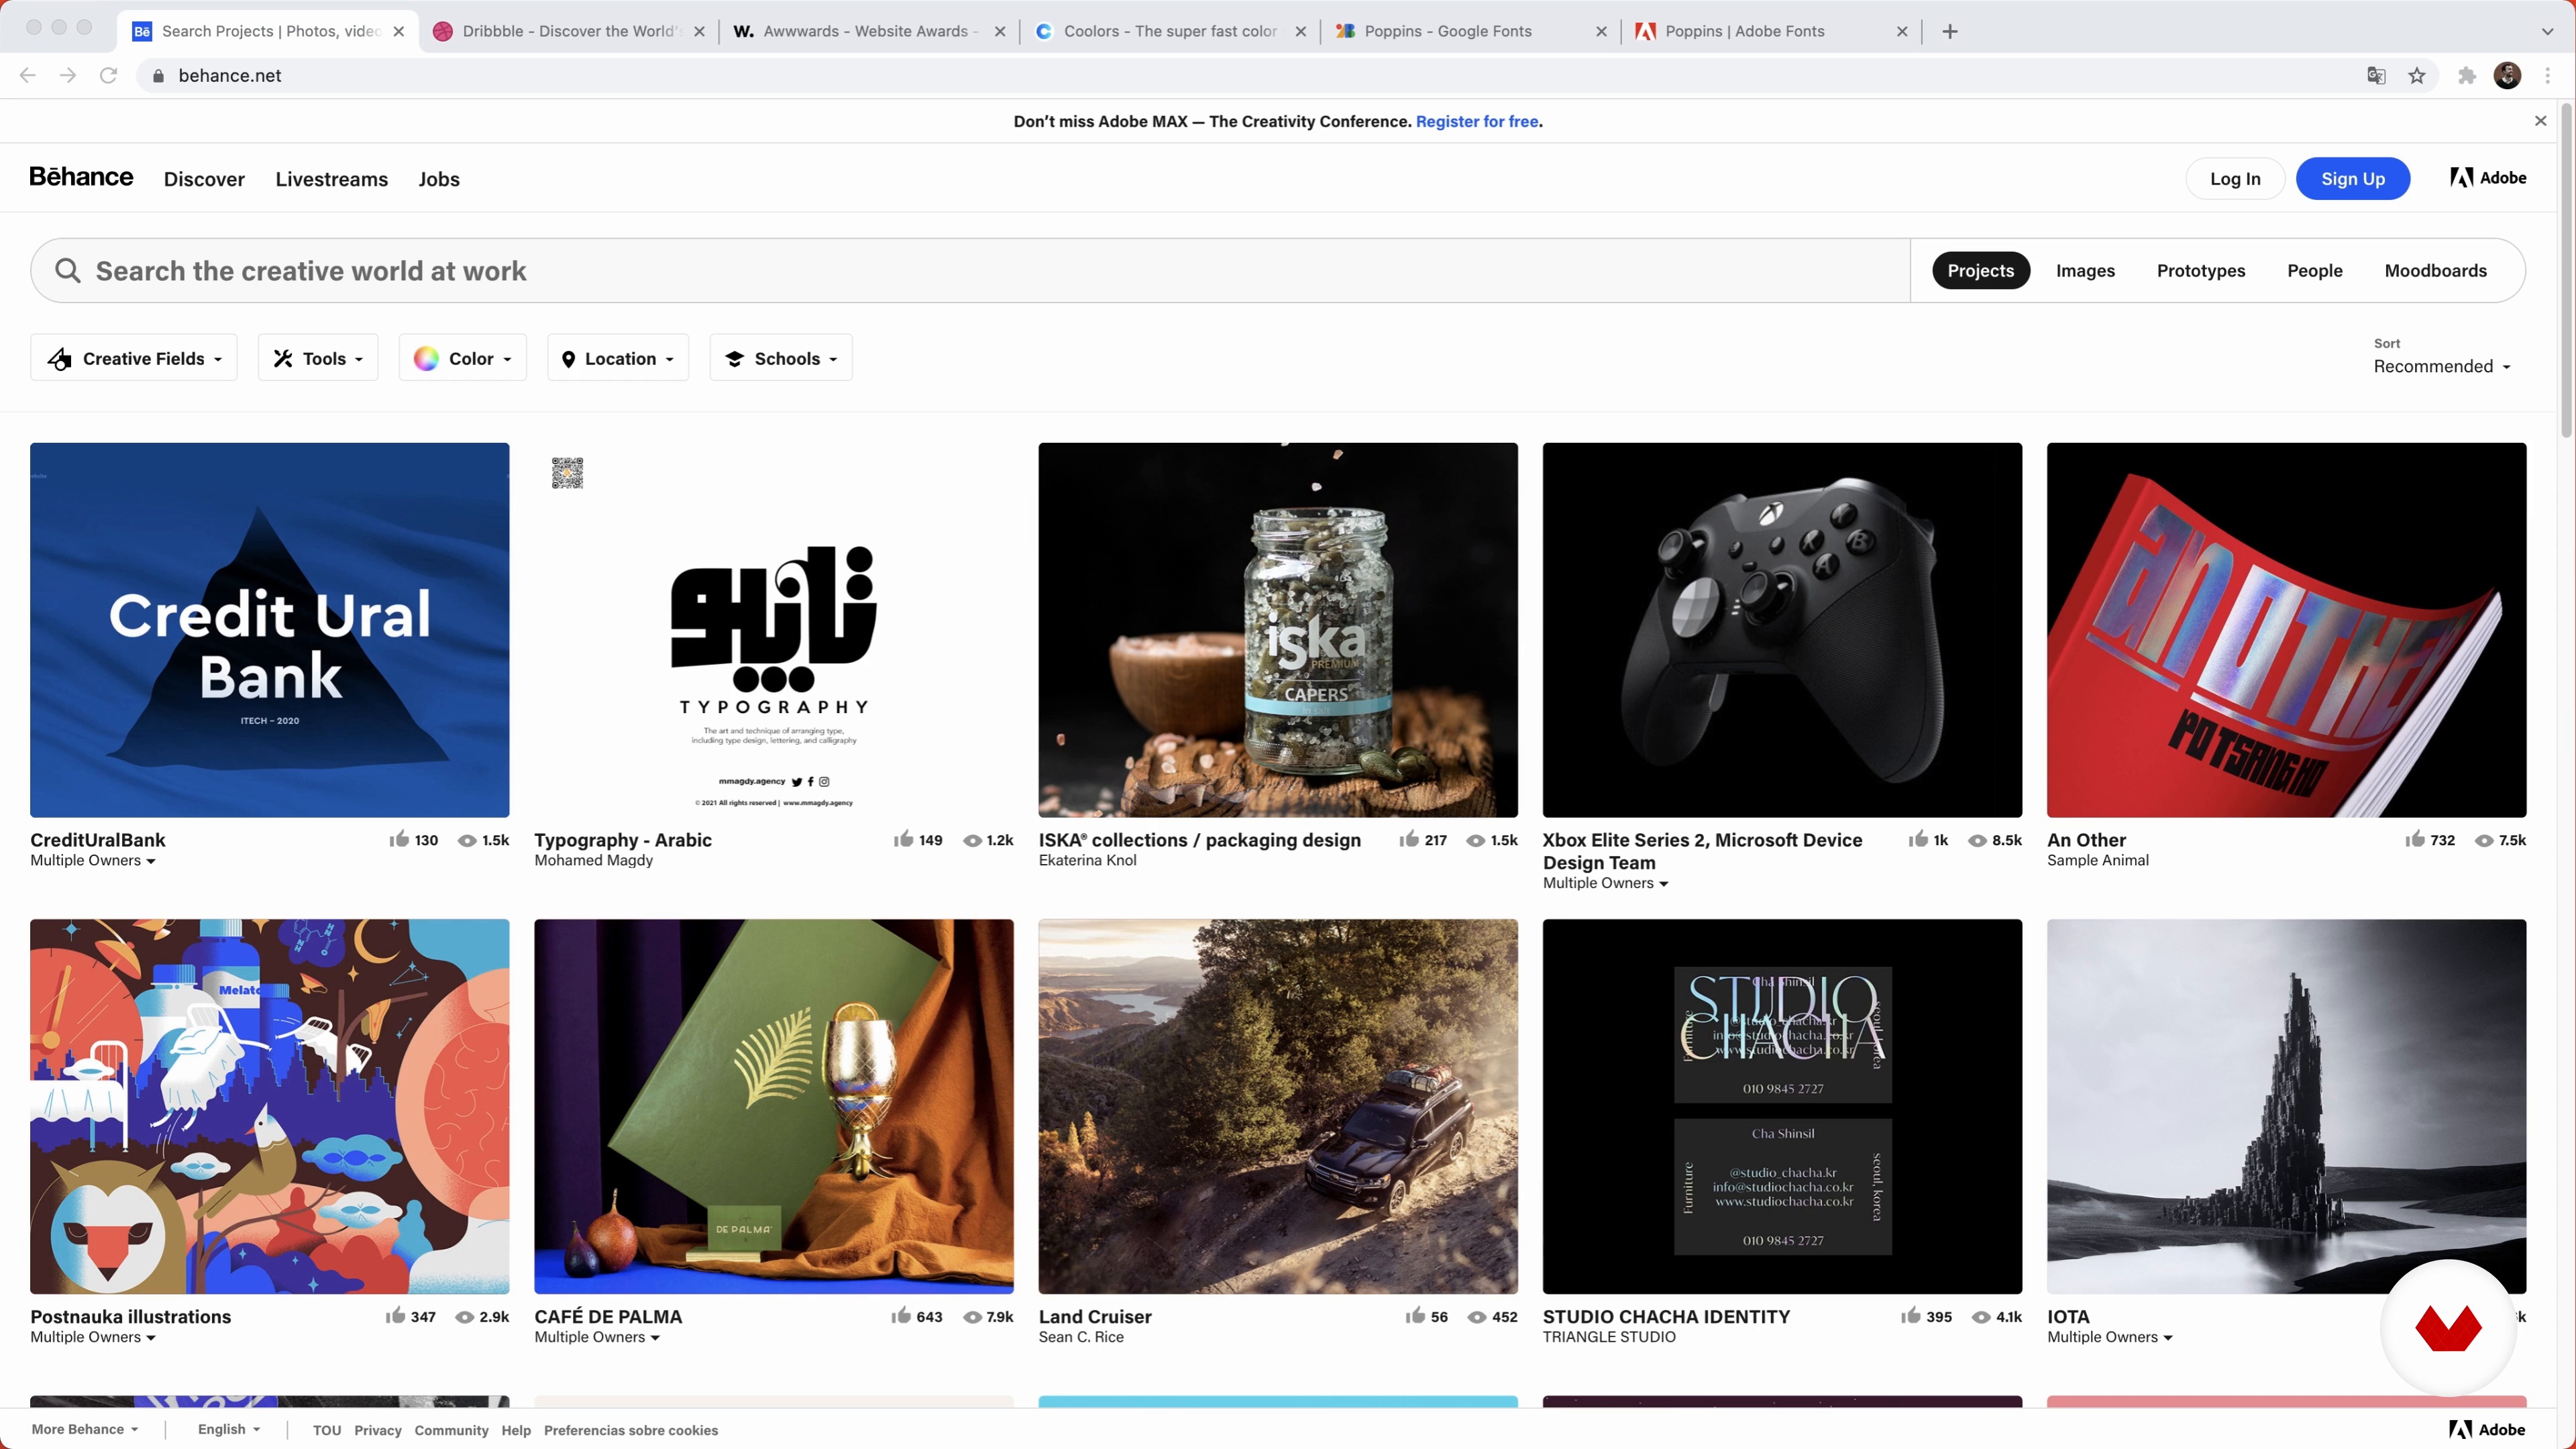
Task: Open the browser extensions puzzle icon
Action: pyautogui.click(x=2467, y=76)
